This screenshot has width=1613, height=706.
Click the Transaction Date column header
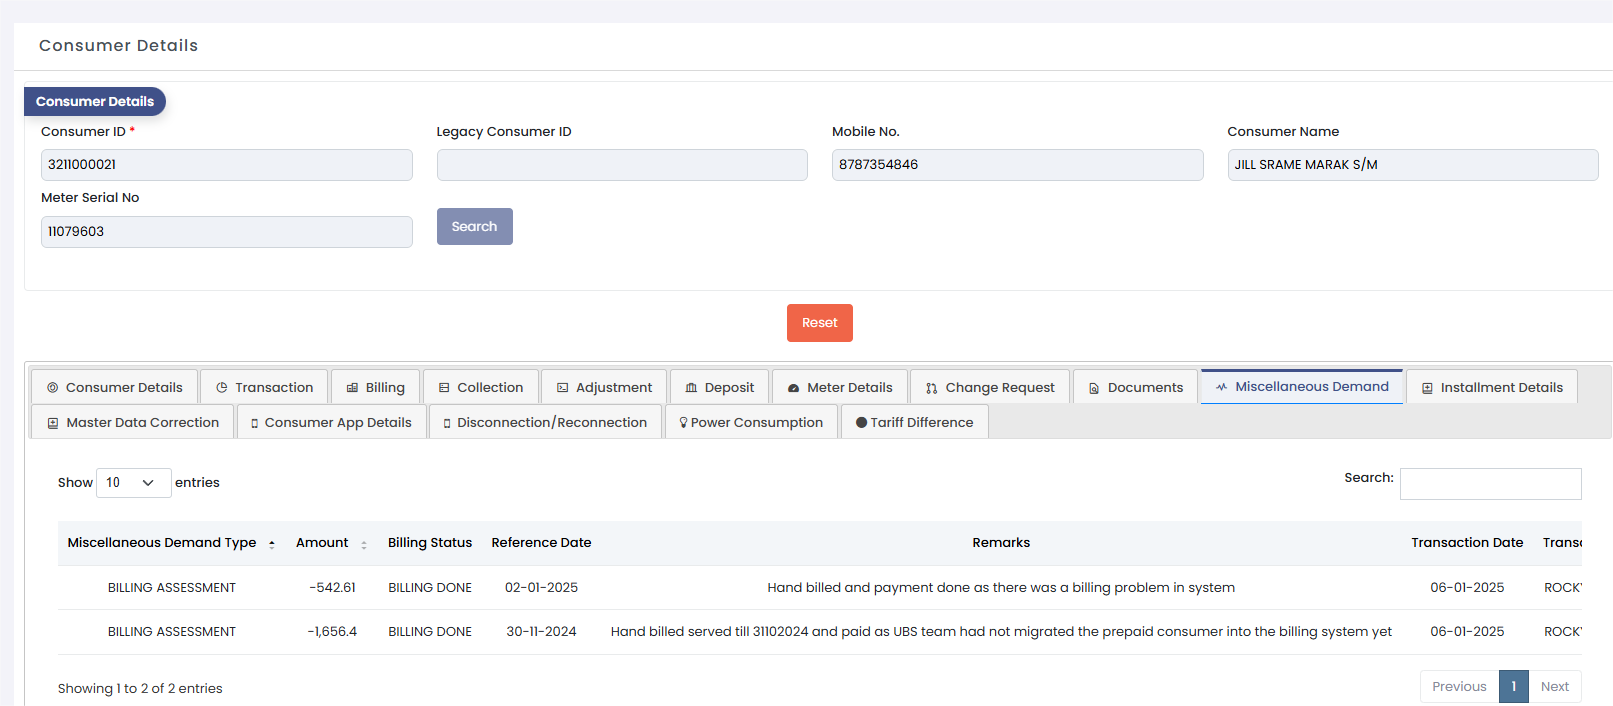click(x=1467, y=543)
